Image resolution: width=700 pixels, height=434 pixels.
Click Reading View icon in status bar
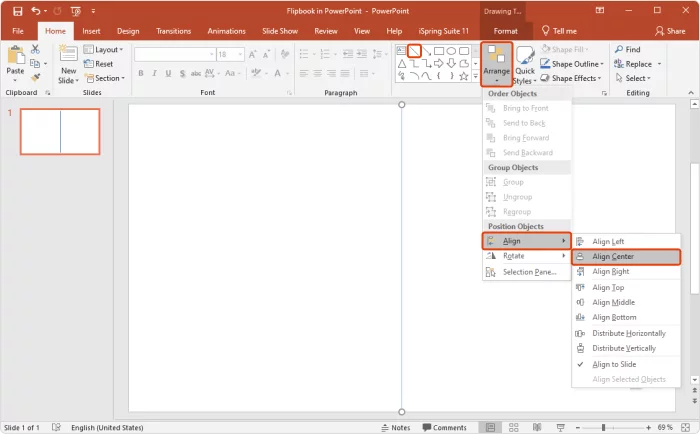pyautogui.click(x=537, y=428)
